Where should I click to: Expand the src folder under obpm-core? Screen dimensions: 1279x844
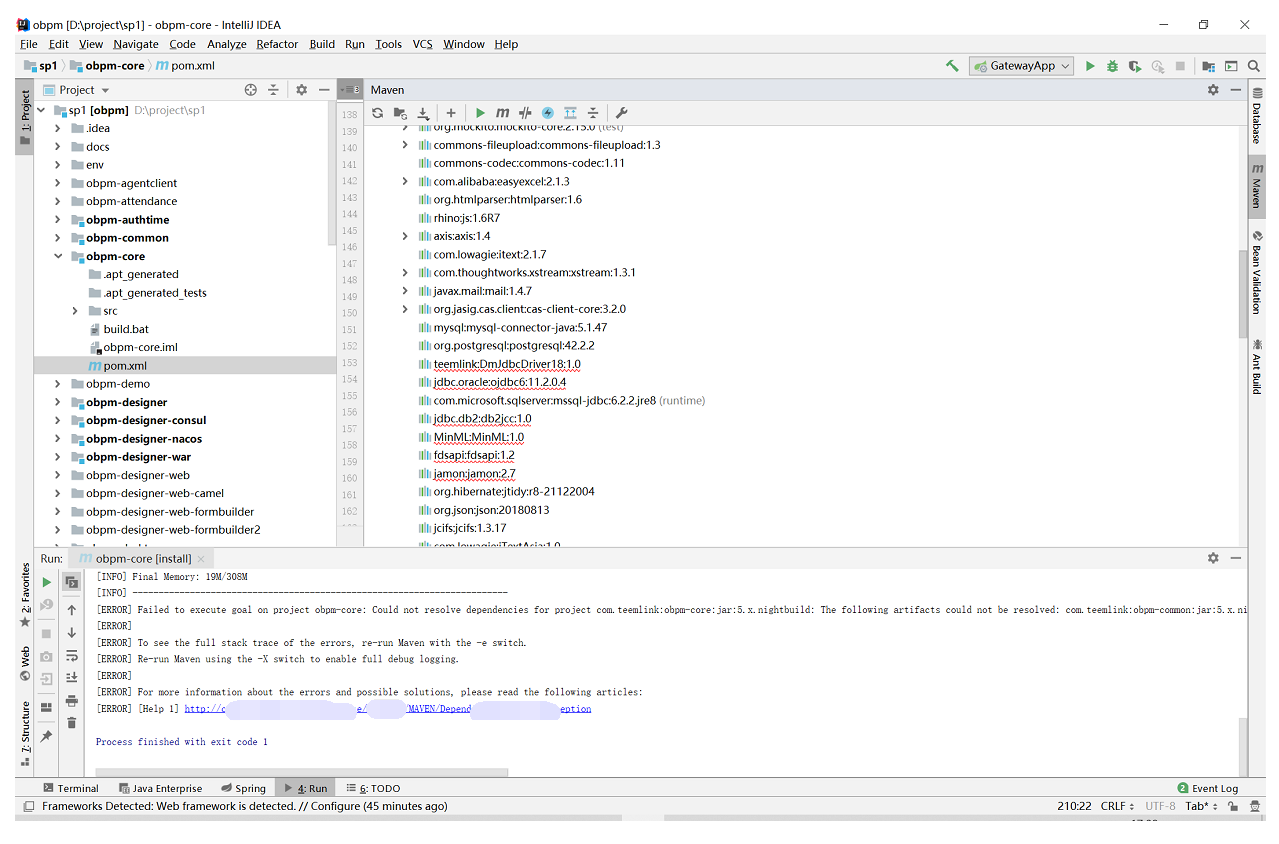(76, 311)
